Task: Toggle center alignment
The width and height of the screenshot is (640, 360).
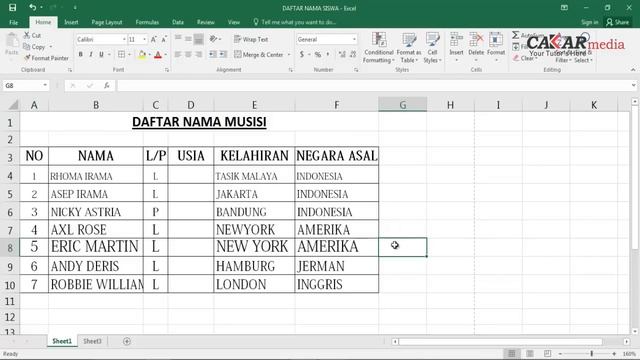Action: (x=188, y=54)
